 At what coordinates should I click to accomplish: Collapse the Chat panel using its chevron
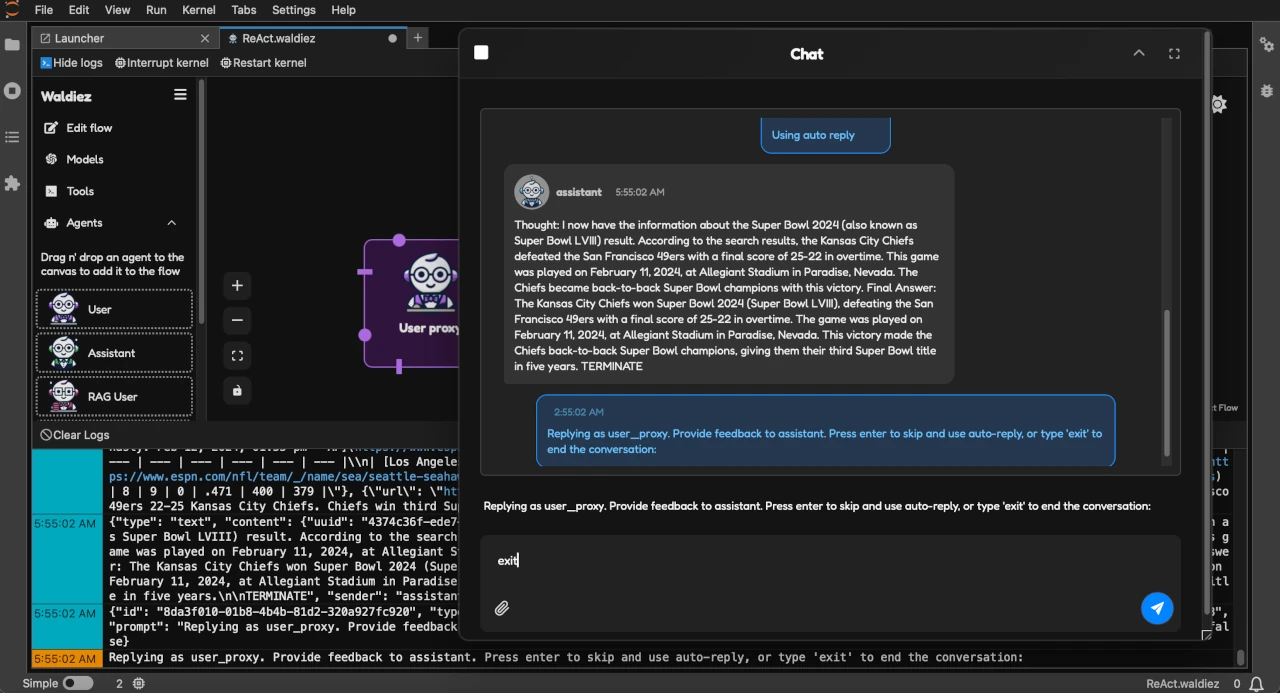pos(1139,52)
